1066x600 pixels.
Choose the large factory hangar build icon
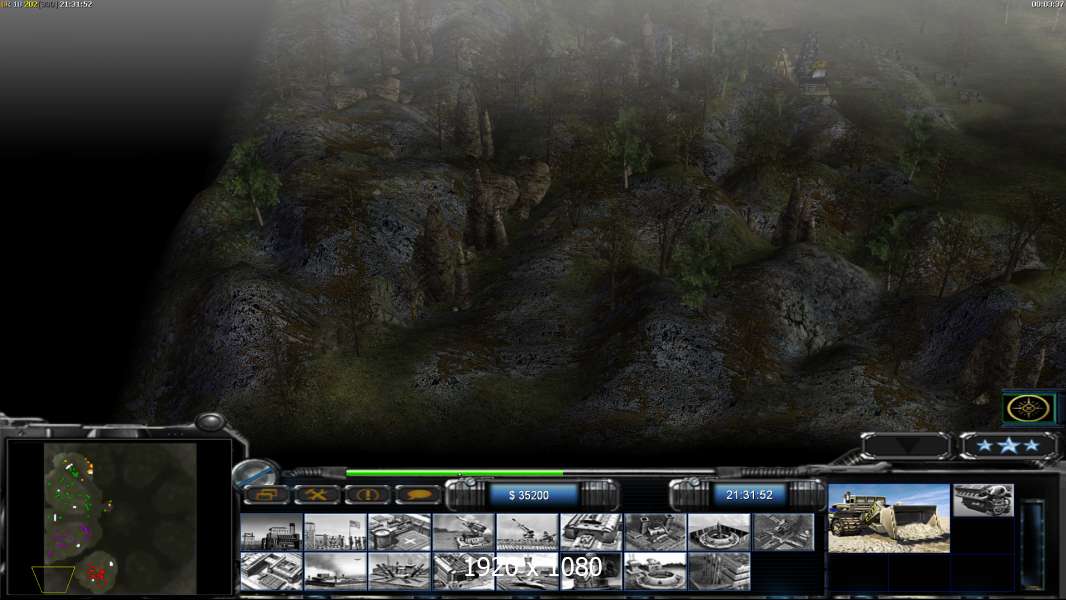tap(591, 532)
